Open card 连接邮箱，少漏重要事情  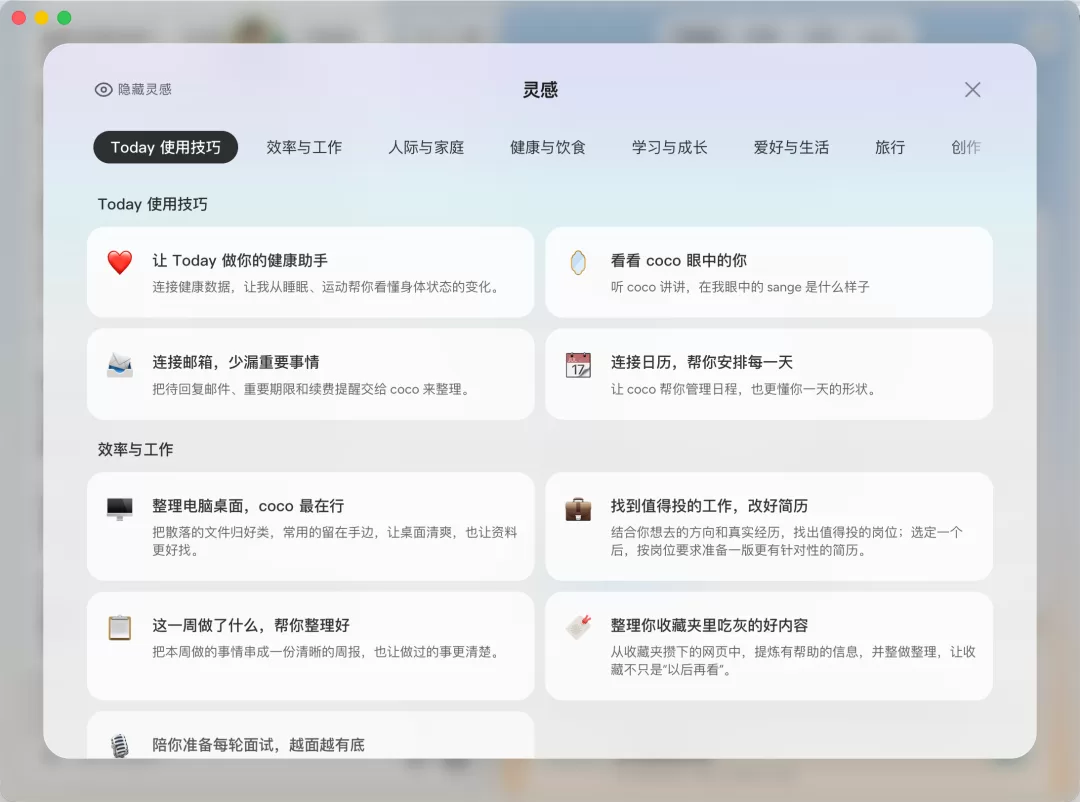tap(311, 374)
